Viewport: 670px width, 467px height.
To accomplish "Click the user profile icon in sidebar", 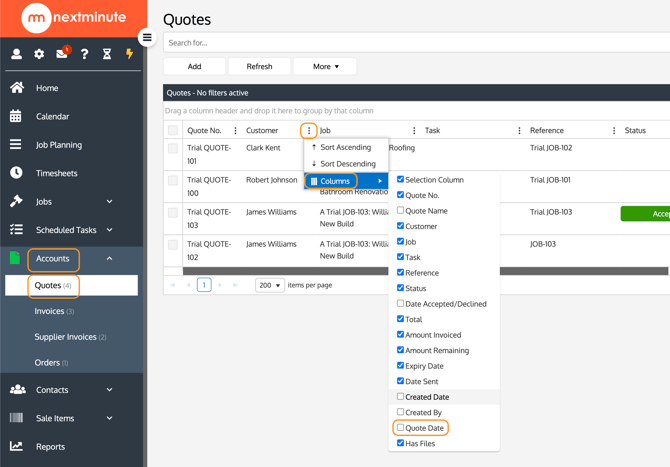I will 16,54.
